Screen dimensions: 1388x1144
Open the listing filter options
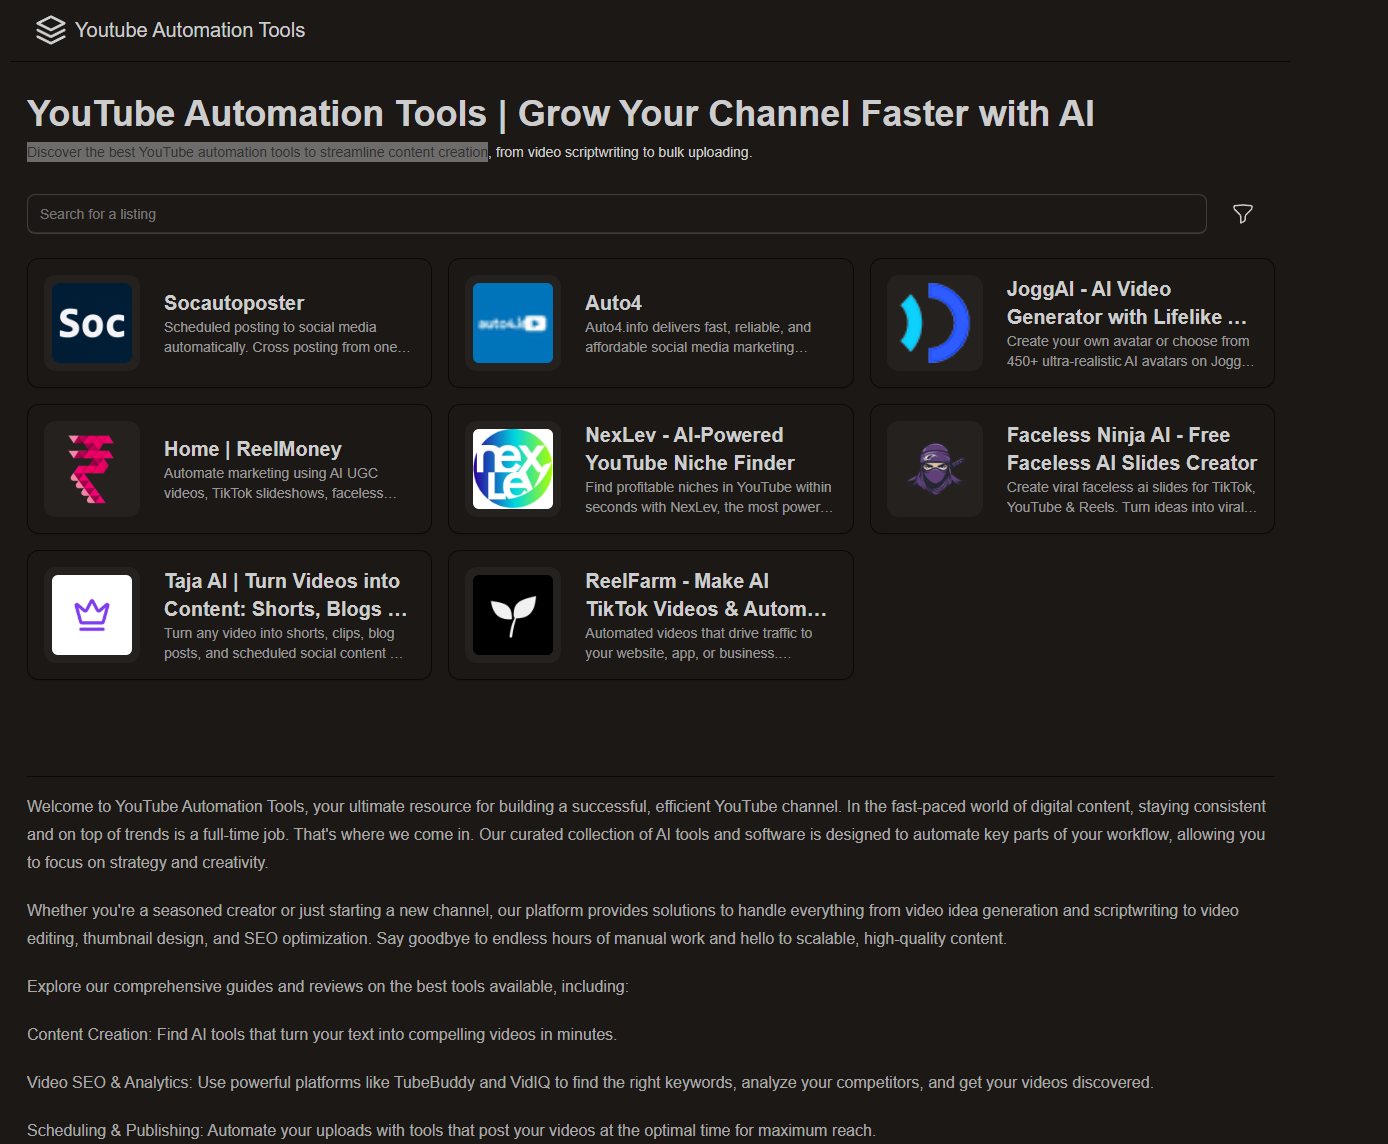coord(1242,214)
